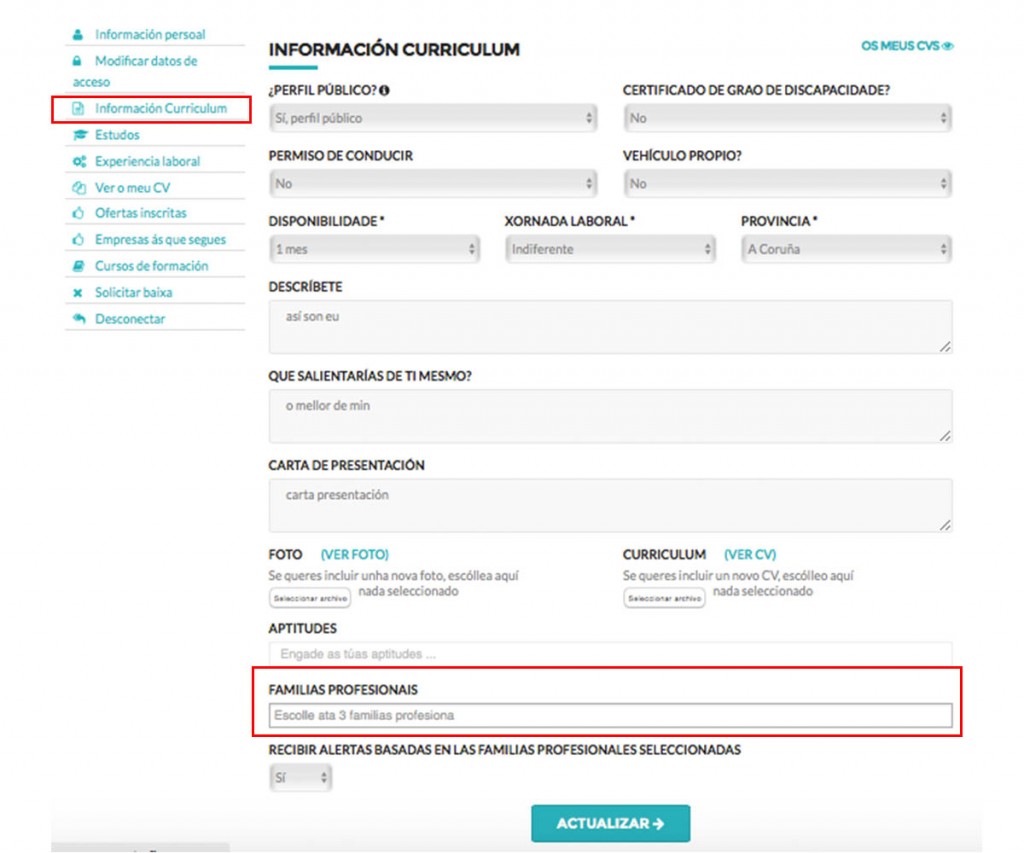Open the Recibir alertas dropdown showing Sí

[x=300, y=778]
